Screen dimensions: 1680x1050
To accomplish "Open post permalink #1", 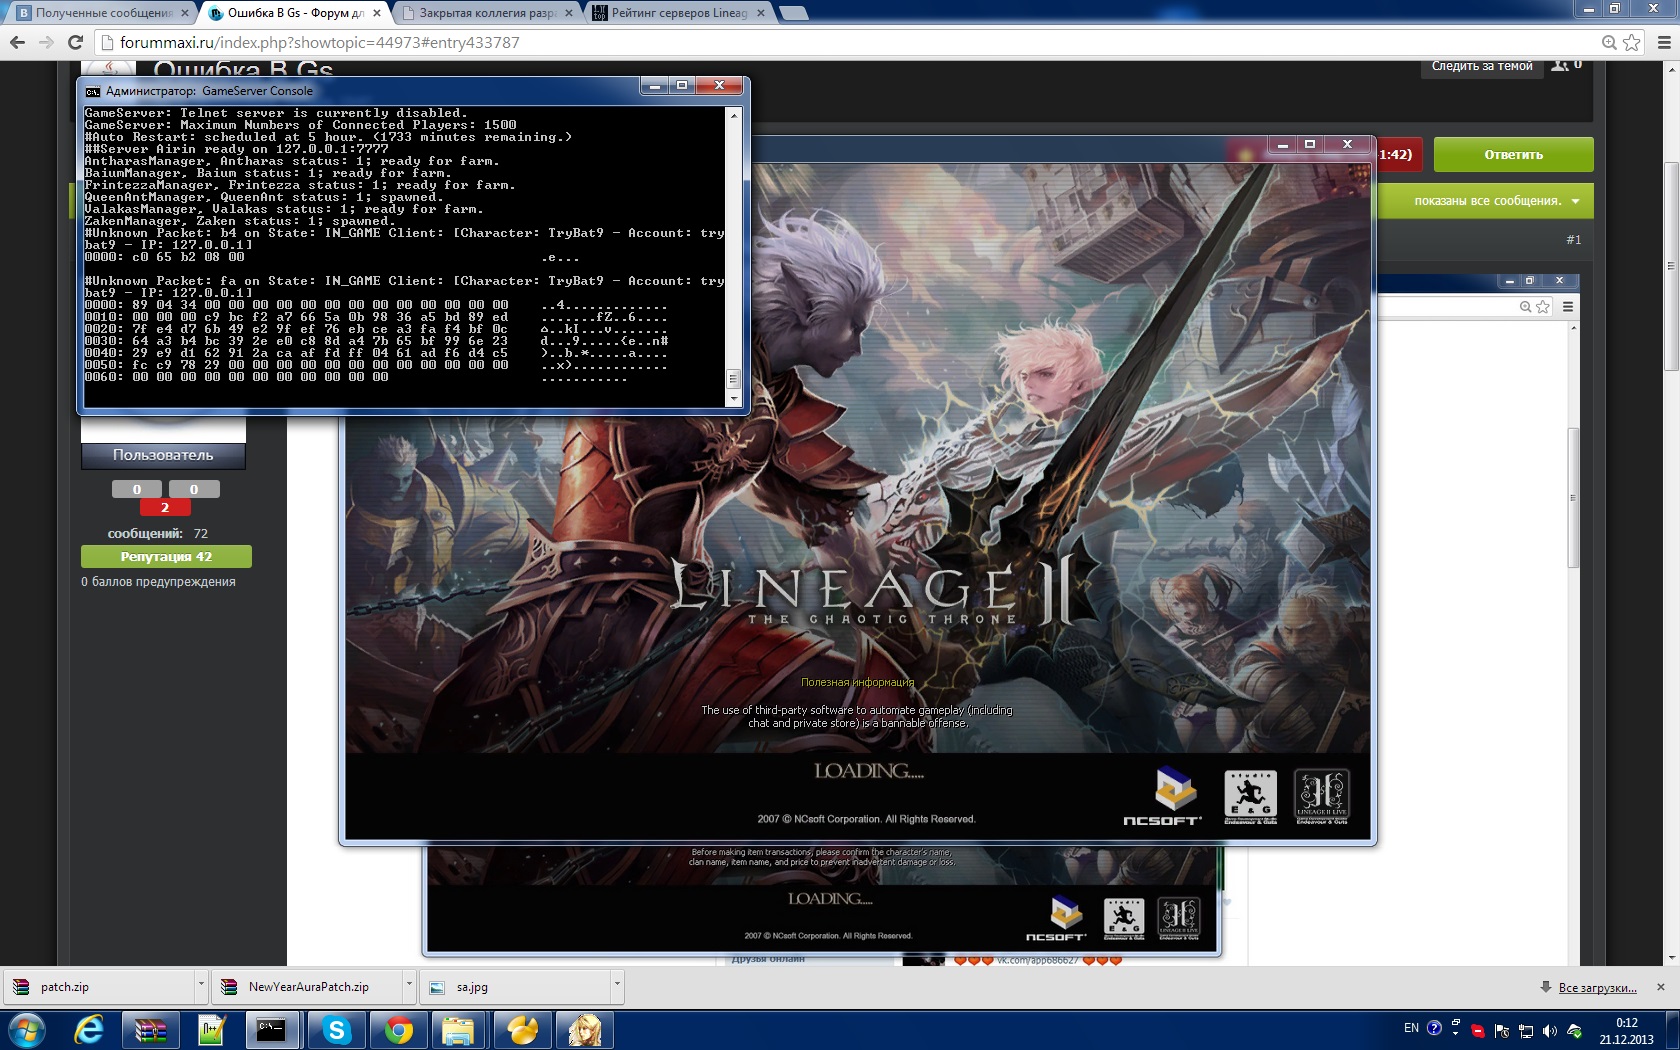I will tap(1573, 240).
